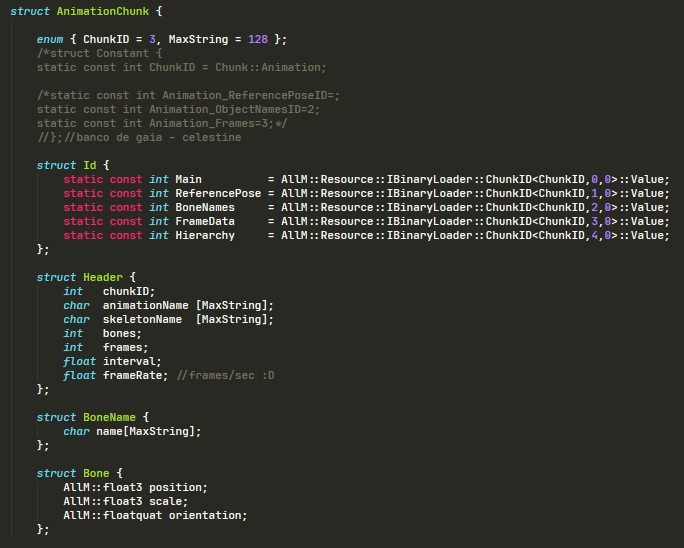The image size is (684, 548).
Task: Click the 'animationName' member
Action: coord(146,305)
